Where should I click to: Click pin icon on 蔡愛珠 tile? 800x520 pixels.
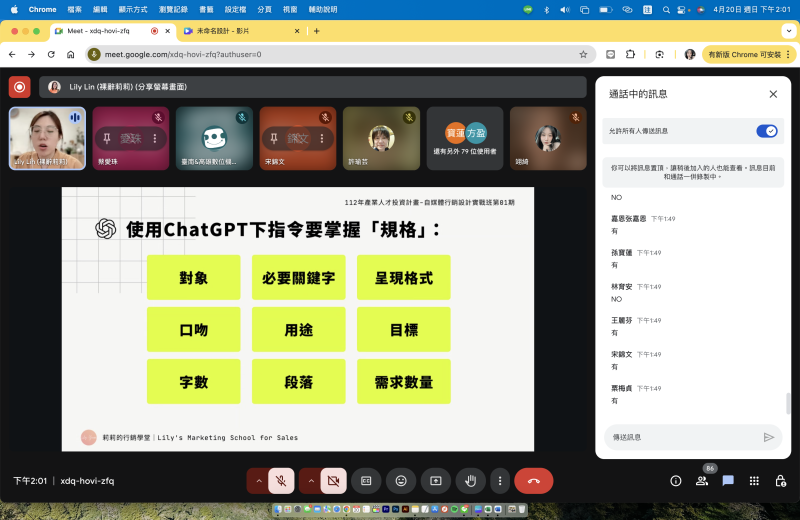107,138
